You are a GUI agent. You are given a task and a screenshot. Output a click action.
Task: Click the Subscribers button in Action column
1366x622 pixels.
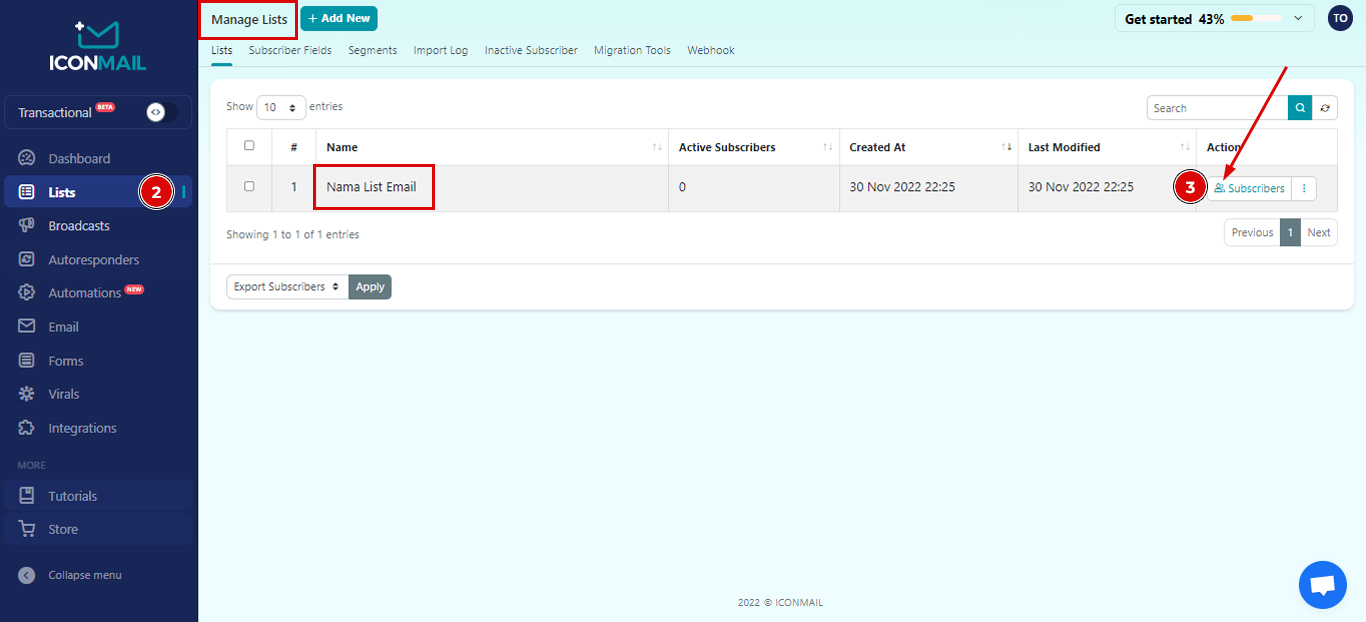tap(1249, 188)
